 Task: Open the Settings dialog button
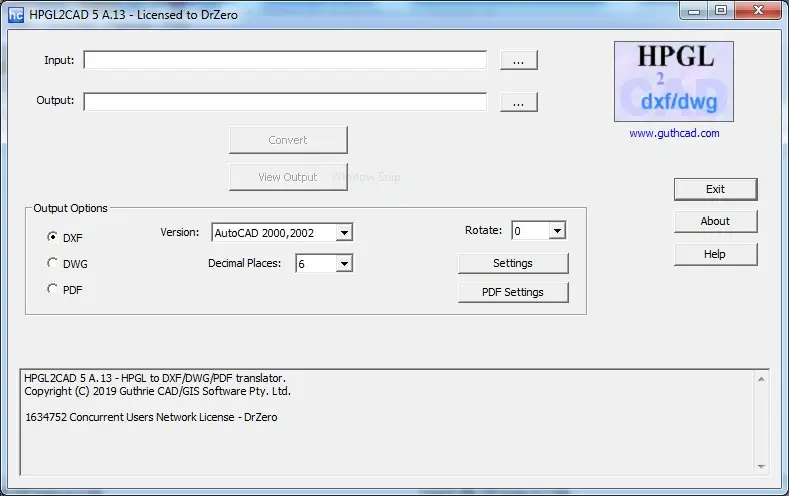(513, 264)
